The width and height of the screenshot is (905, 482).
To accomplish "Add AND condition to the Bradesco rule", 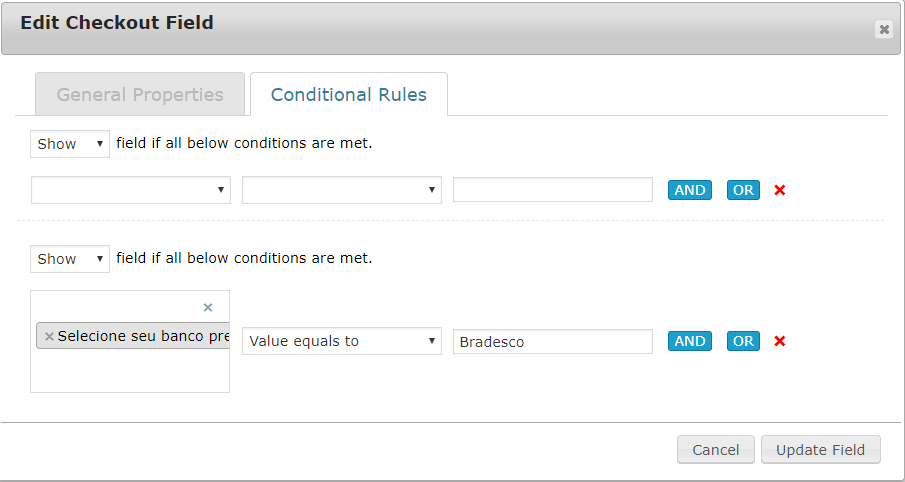I will pyautogui.click(x=690, y=341).
